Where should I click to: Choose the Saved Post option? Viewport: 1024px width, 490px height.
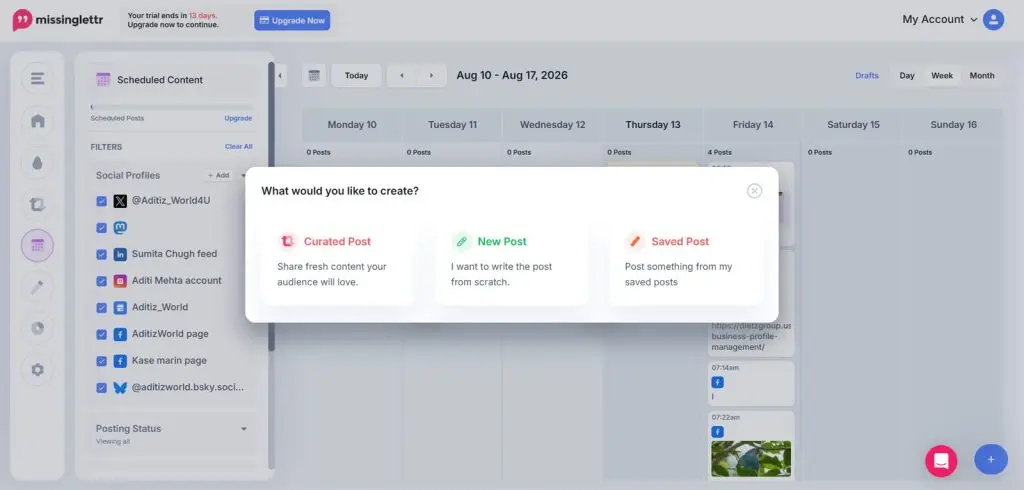686,263
